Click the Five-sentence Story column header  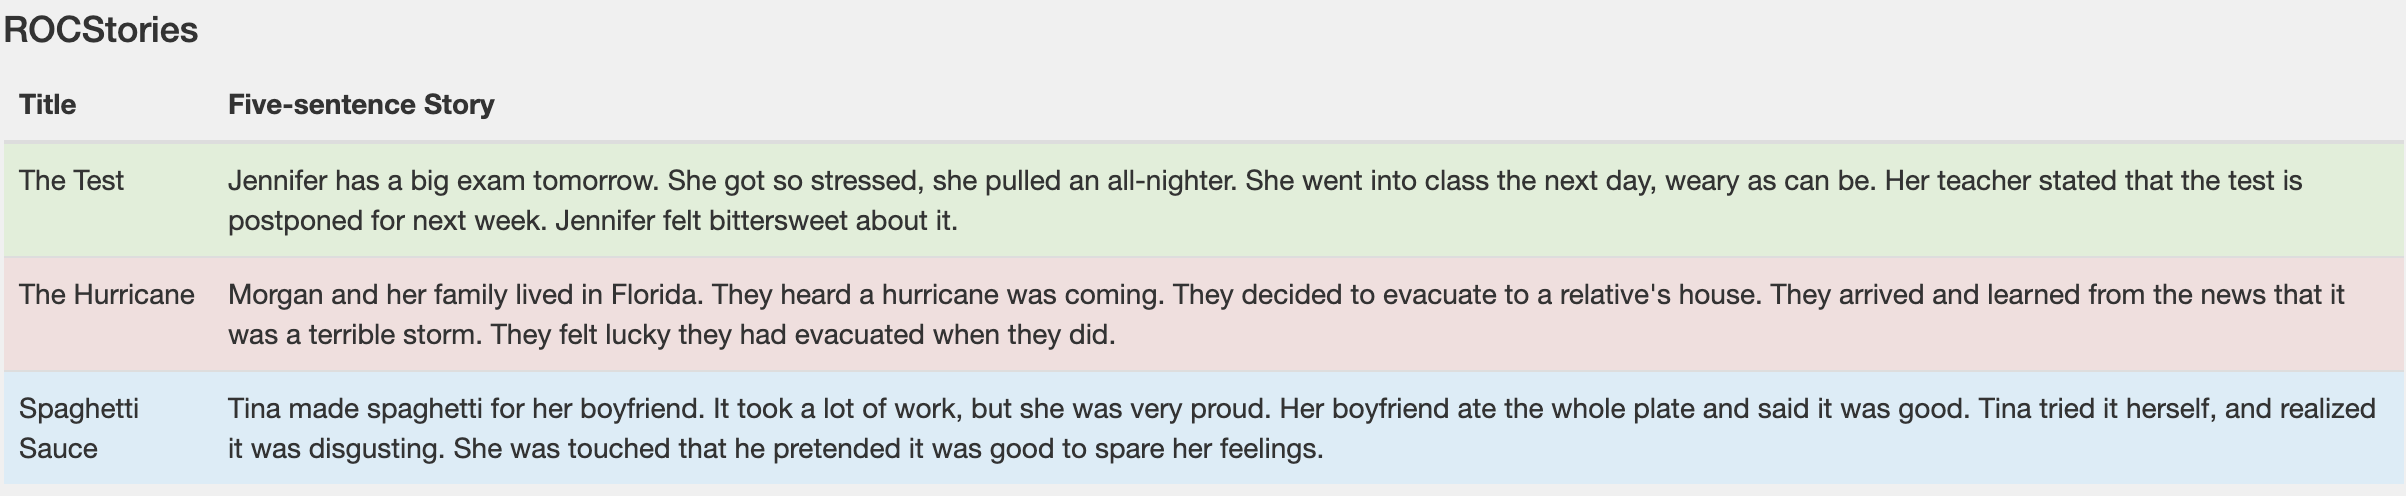[361, 104]
